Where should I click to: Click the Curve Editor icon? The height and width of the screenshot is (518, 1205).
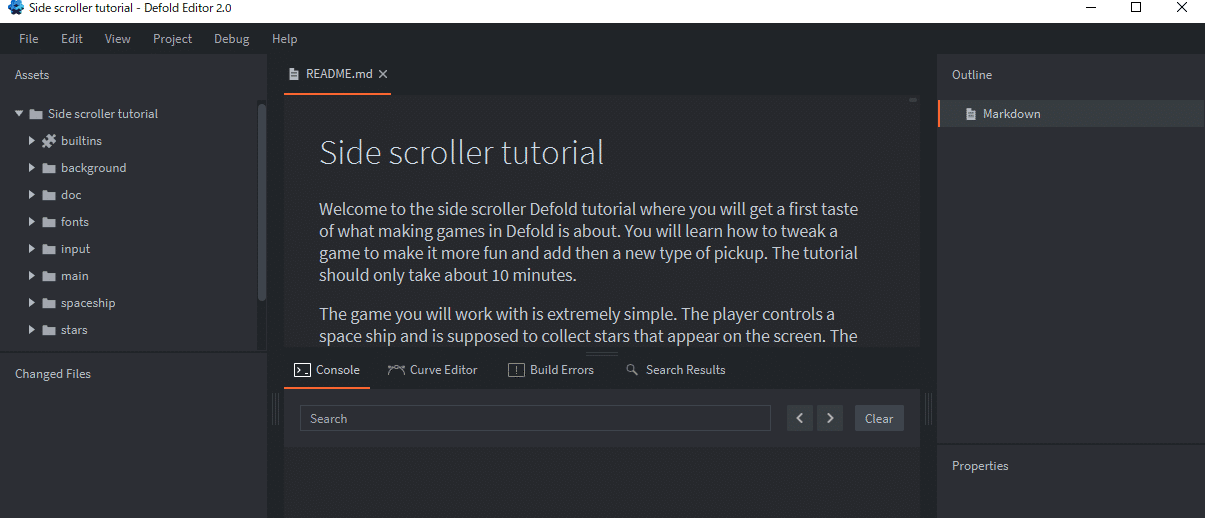(396, 370)
